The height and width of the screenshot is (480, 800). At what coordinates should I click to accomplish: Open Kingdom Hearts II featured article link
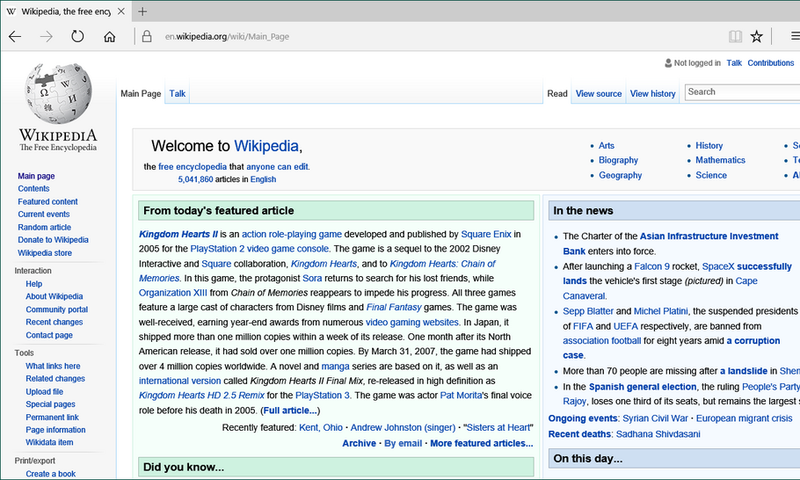[178, 234]
